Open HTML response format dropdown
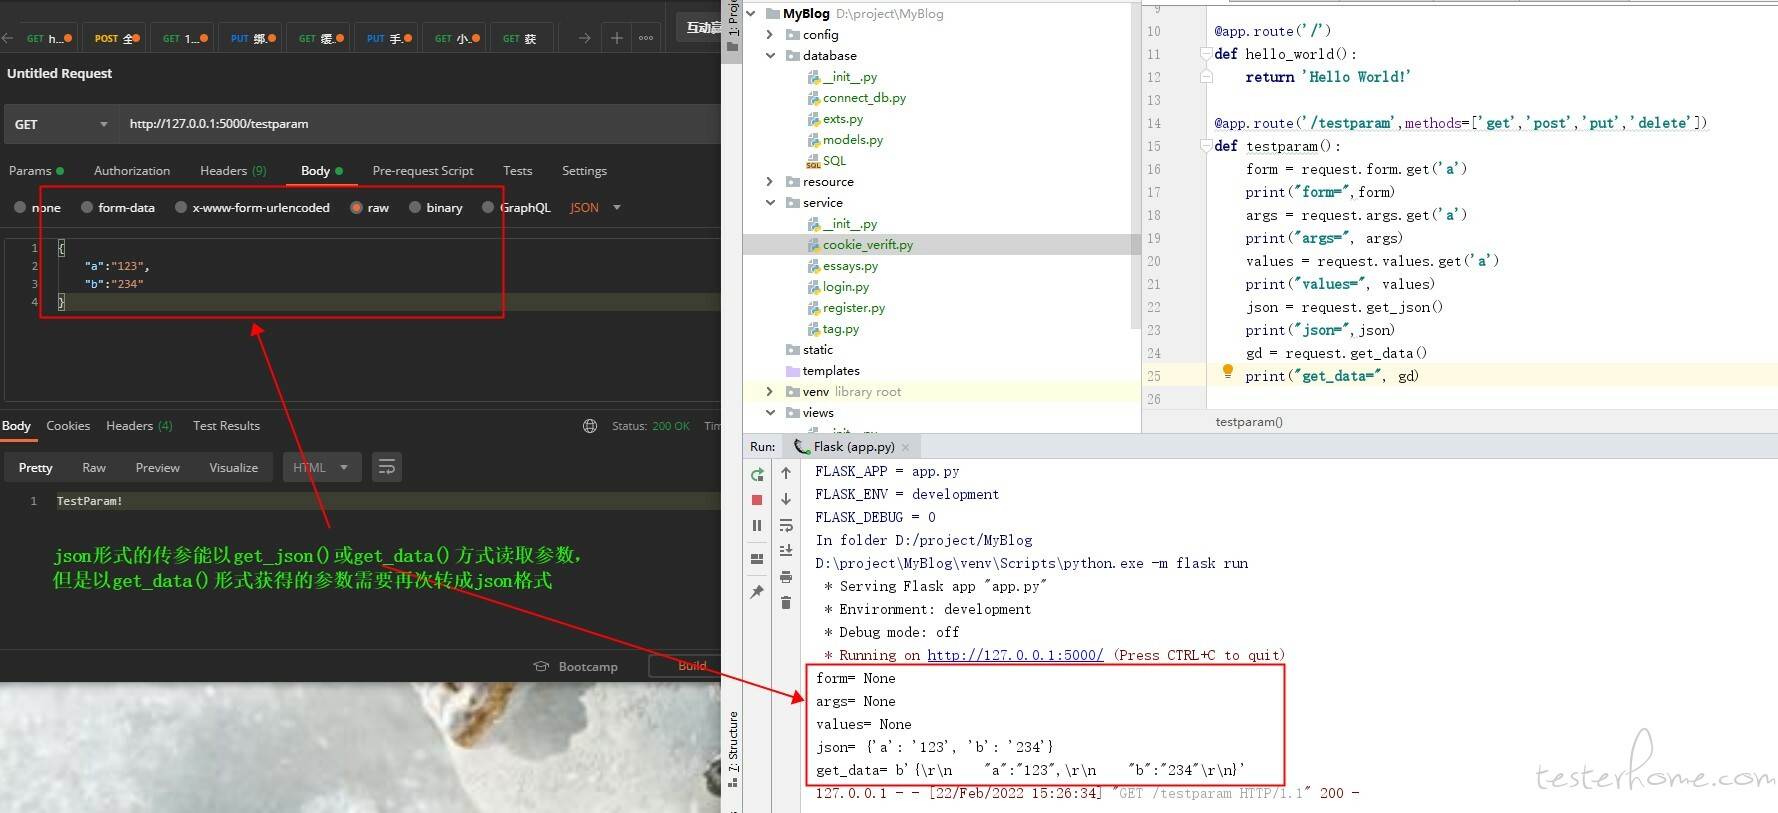The height and width of the screenshot is (813, 1778). pyautogui.click(x=321, y=467)
